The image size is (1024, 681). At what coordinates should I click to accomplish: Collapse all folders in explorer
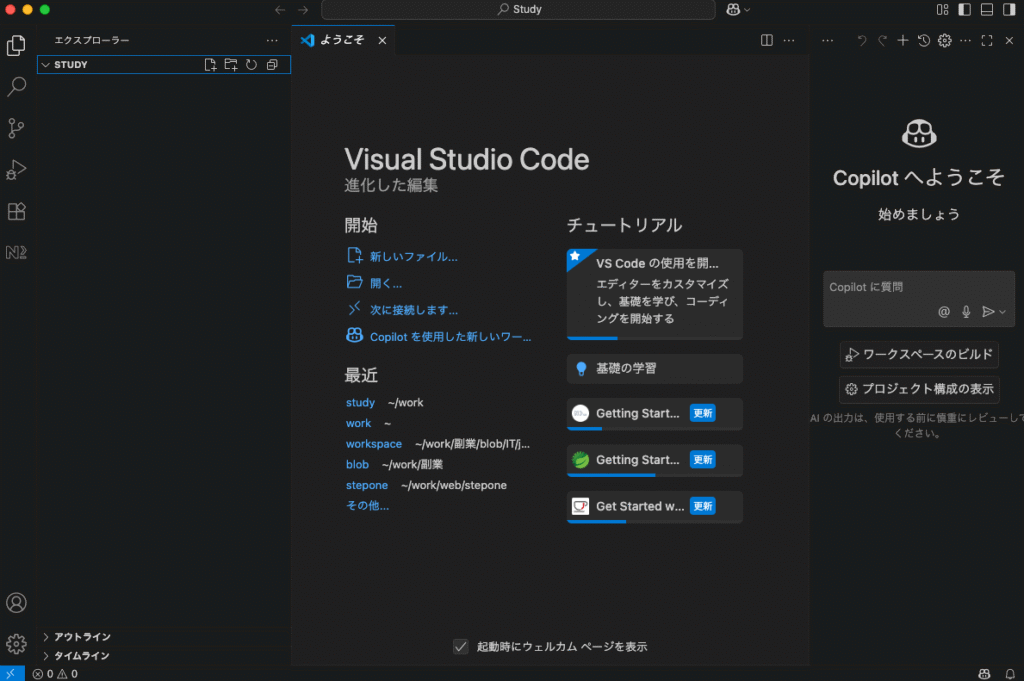272,65
